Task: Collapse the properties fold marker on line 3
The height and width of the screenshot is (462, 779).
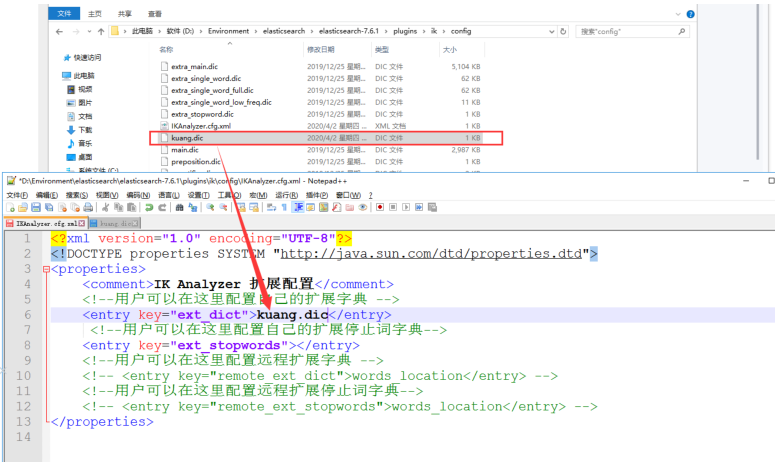Action: [x=43, y=269]
